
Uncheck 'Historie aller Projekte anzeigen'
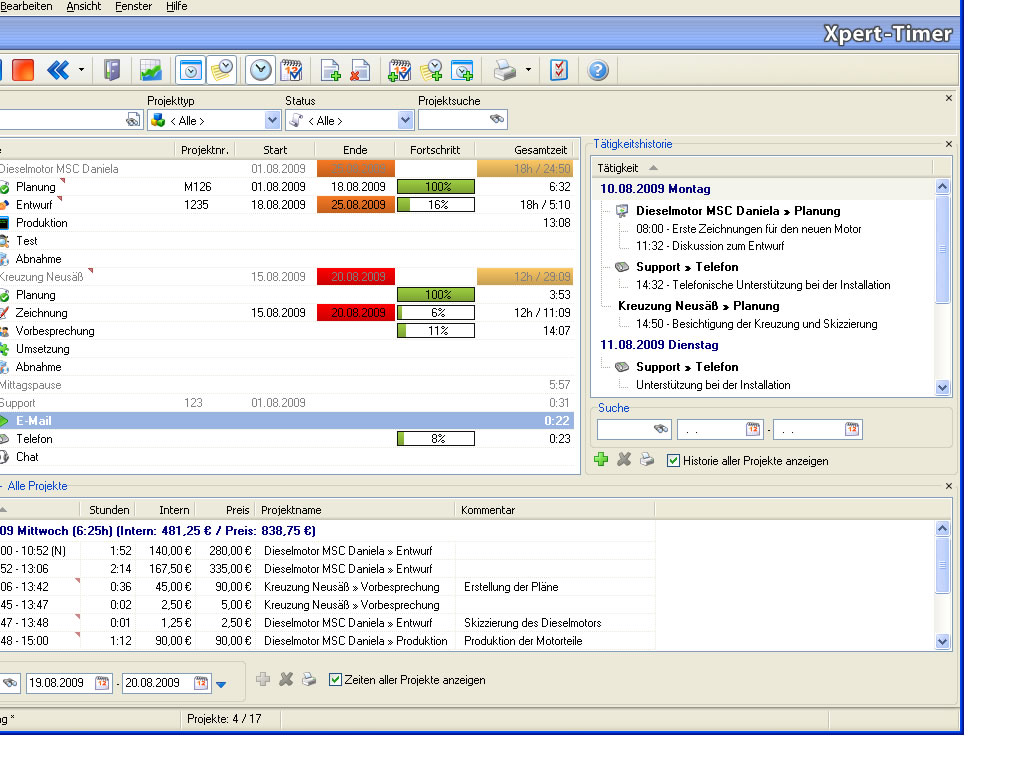673,461
